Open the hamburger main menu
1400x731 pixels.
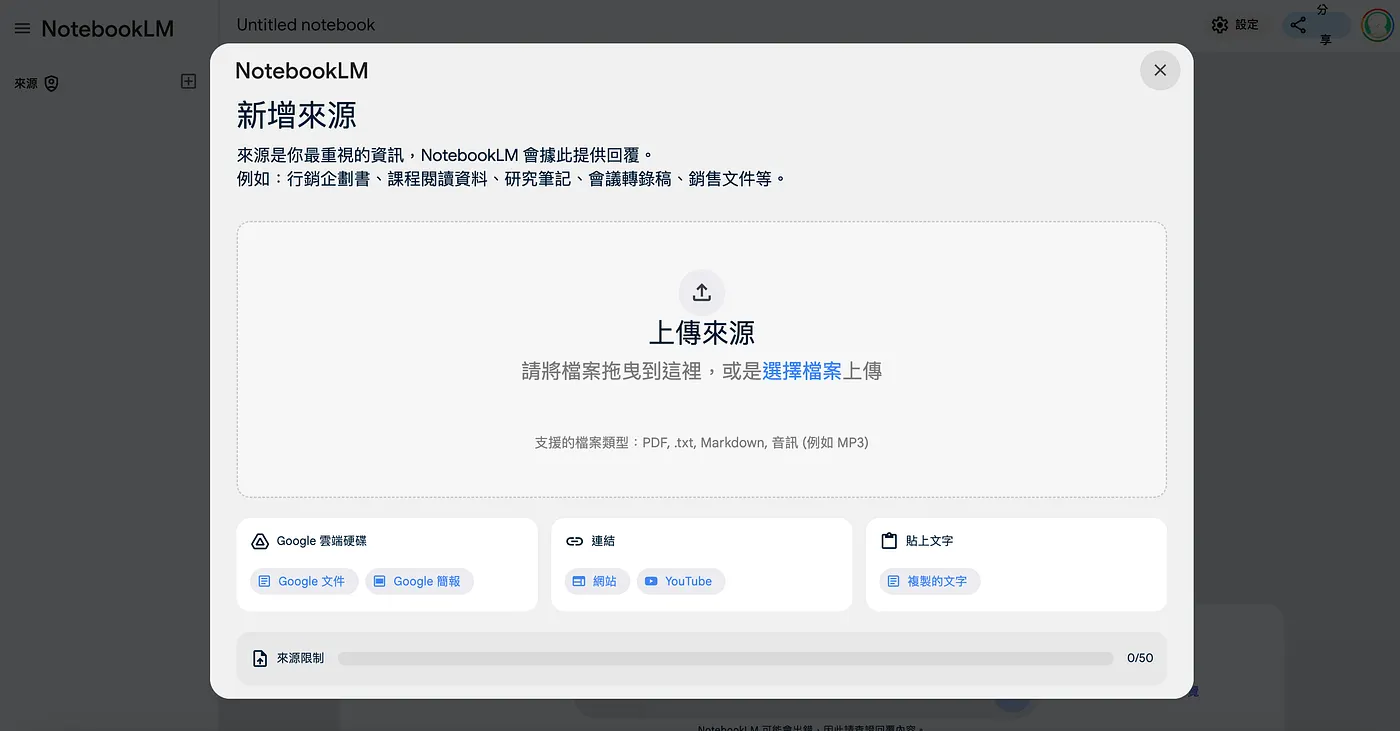(x=22, y=29)
